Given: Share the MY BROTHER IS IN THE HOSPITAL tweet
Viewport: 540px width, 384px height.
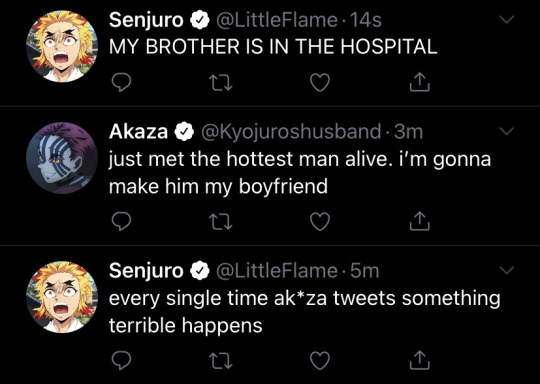Looking at the screenshot, I should click(x=419, y=82).
